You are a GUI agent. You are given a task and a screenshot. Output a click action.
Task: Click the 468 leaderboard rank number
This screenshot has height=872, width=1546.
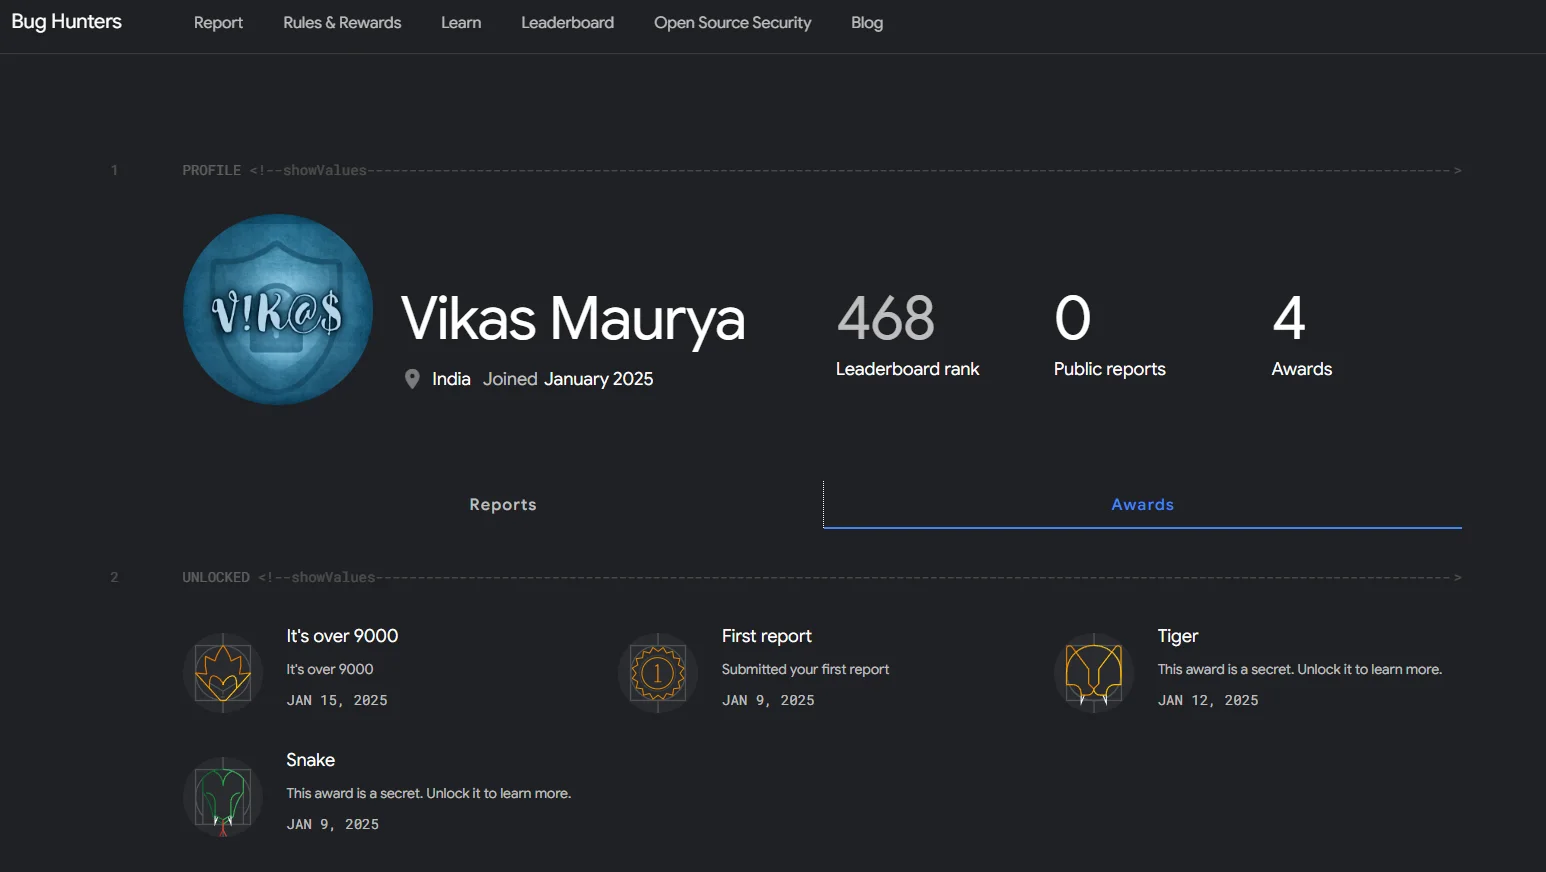(886, 318)
